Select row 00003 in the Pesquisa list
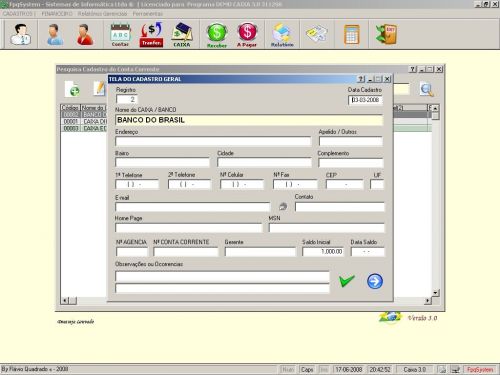This screenshot has height=375, width=500. [84, 128]
